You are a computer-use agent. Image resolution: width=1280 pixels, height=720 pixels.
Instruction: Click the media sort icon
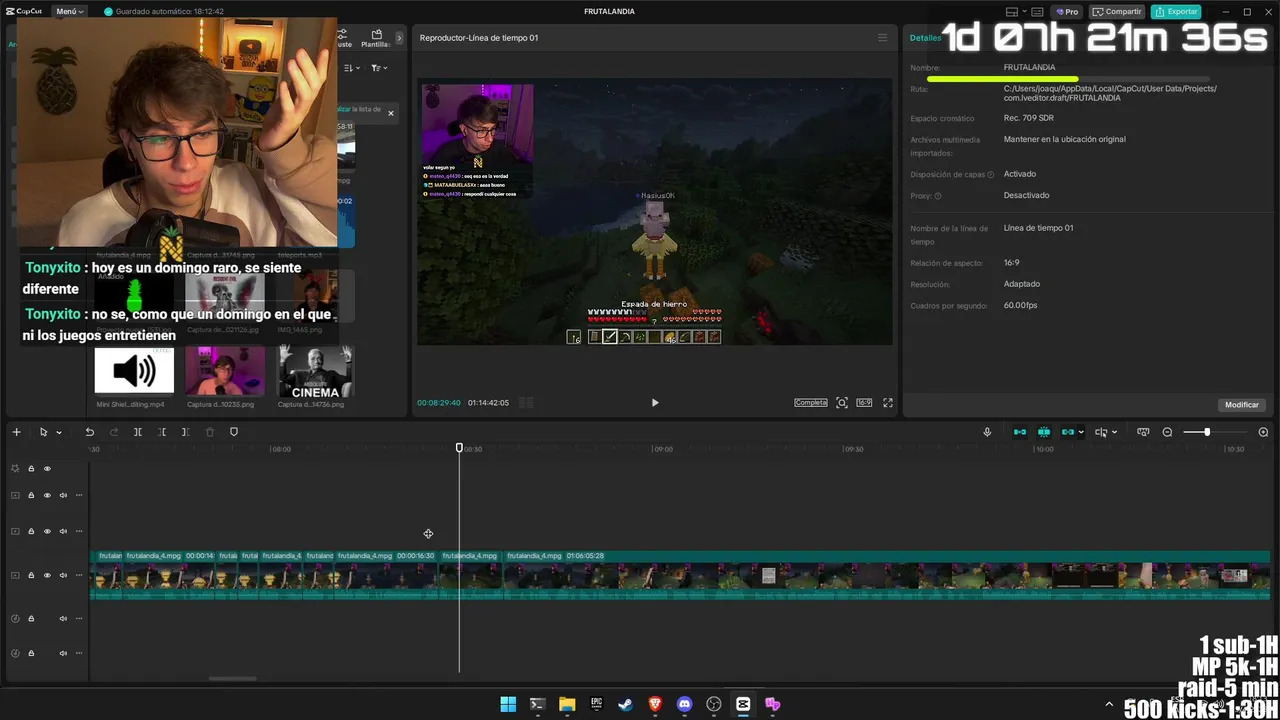[351, 68]
